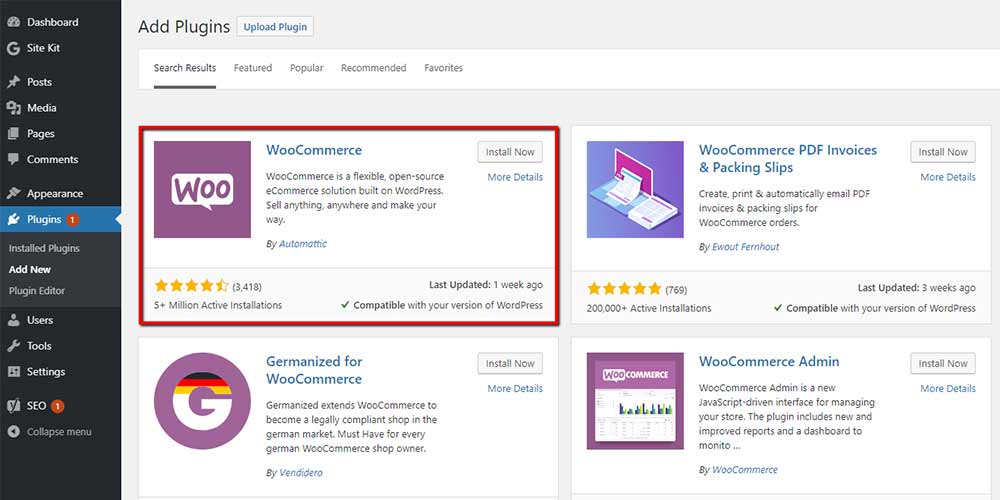Click the PDF Invoices plugin thumbnail
1000x500 pixels.
[635, 189]
